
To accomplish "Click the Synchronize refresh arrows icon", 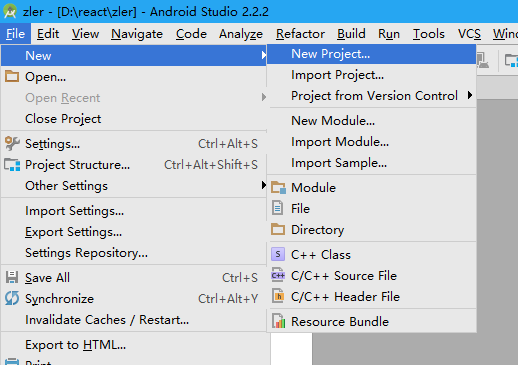I will pos(12,298).
